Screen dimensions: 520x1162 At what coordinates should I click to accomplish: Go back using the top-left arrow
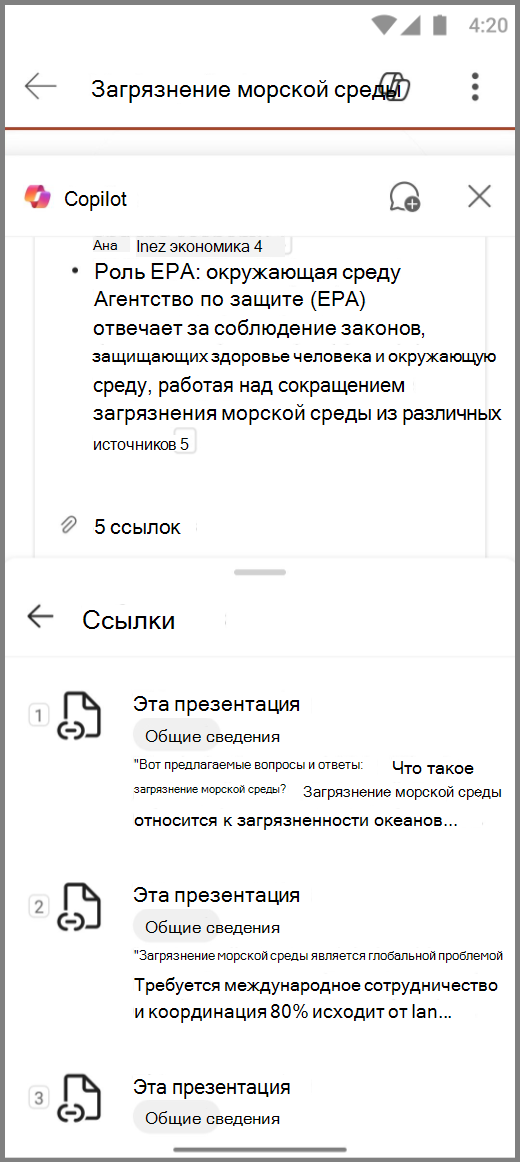coord(41,87)
